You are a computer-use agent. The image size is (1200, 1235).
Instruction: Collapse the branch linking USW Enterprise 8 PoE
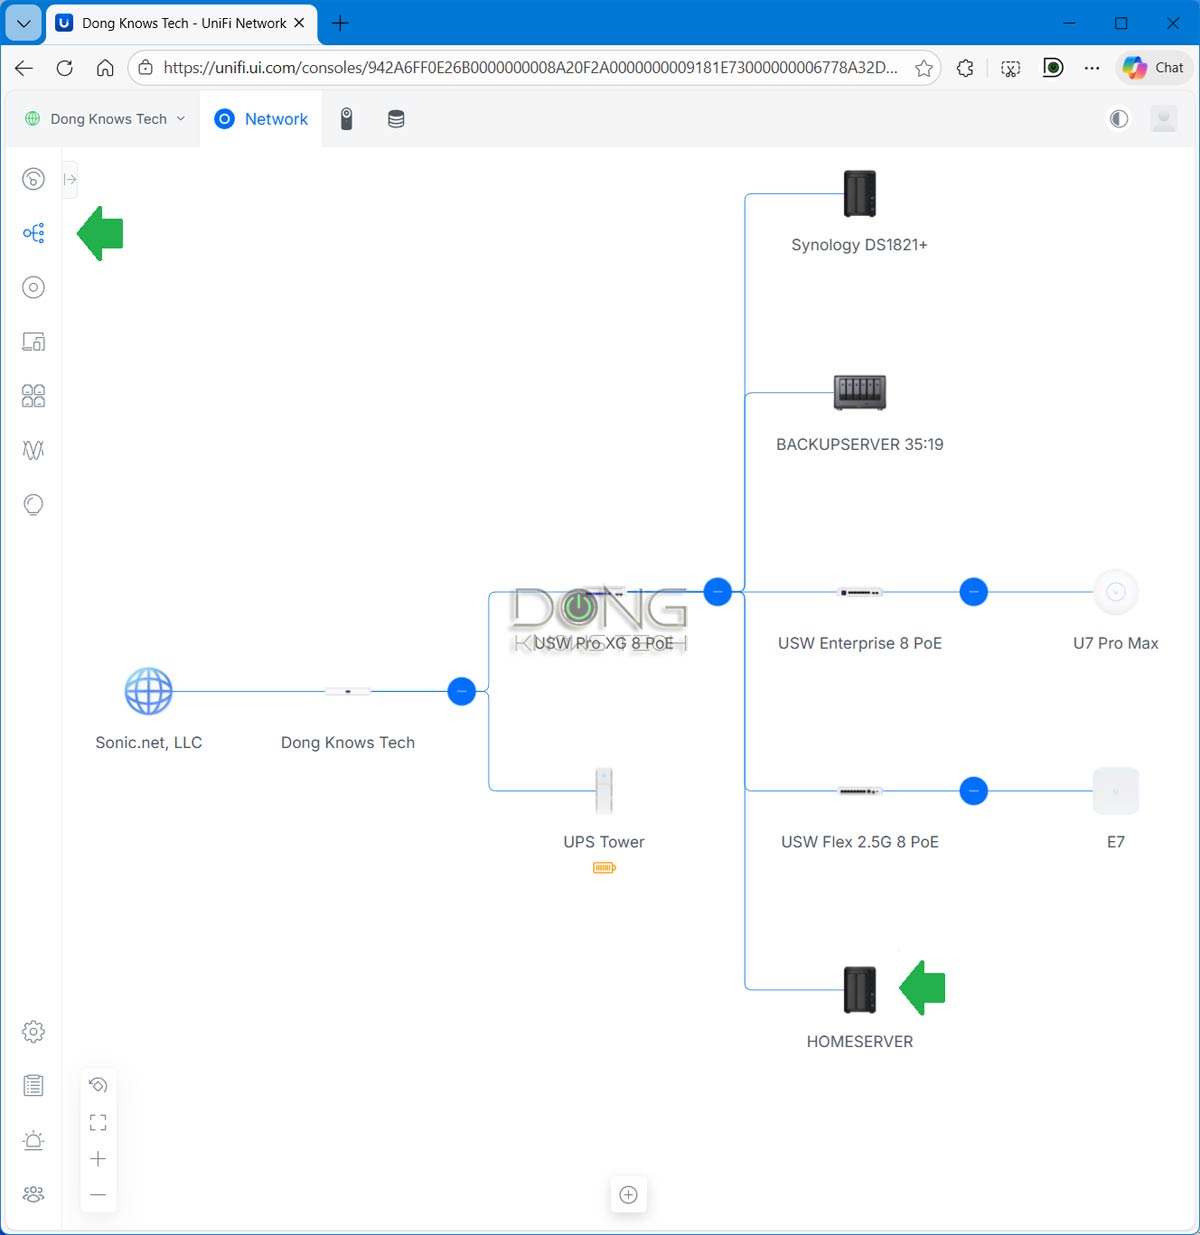[973, 591]
